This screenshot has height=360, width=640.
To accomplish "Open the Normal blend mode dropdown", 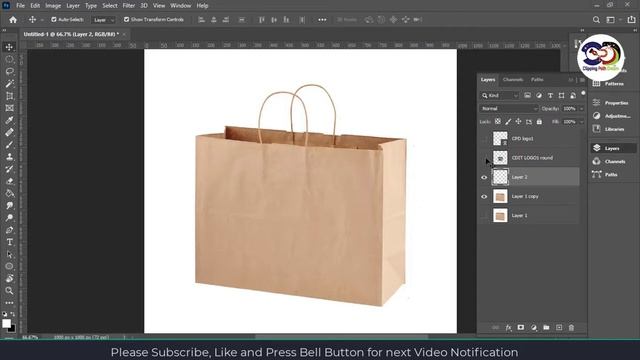I will [x=509, y=109].
